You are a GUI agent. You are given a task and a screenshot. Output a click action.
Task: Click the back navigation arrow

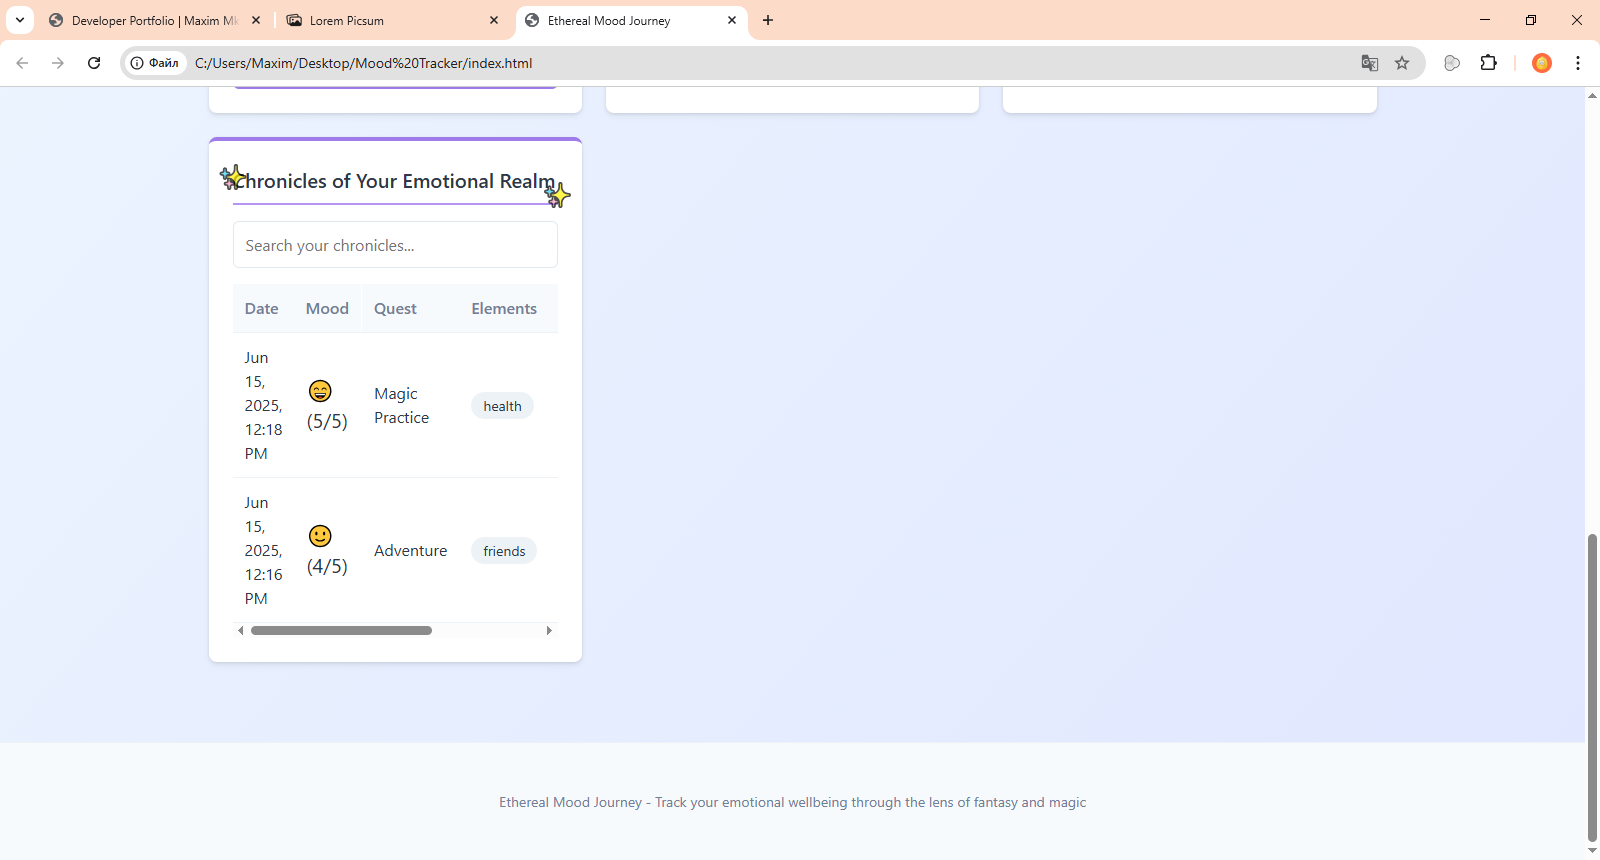(x=22, y=63)
